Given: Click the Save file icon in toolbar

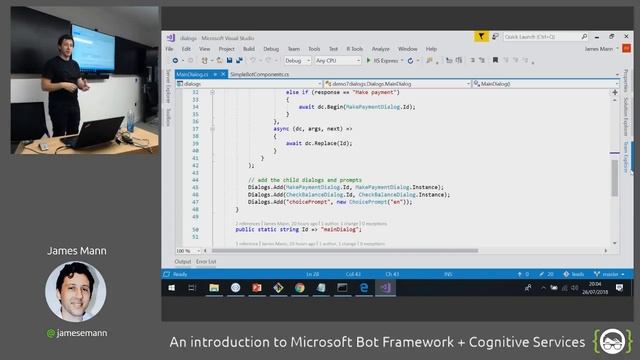Looking at the screenshot, I should point(229,60).
